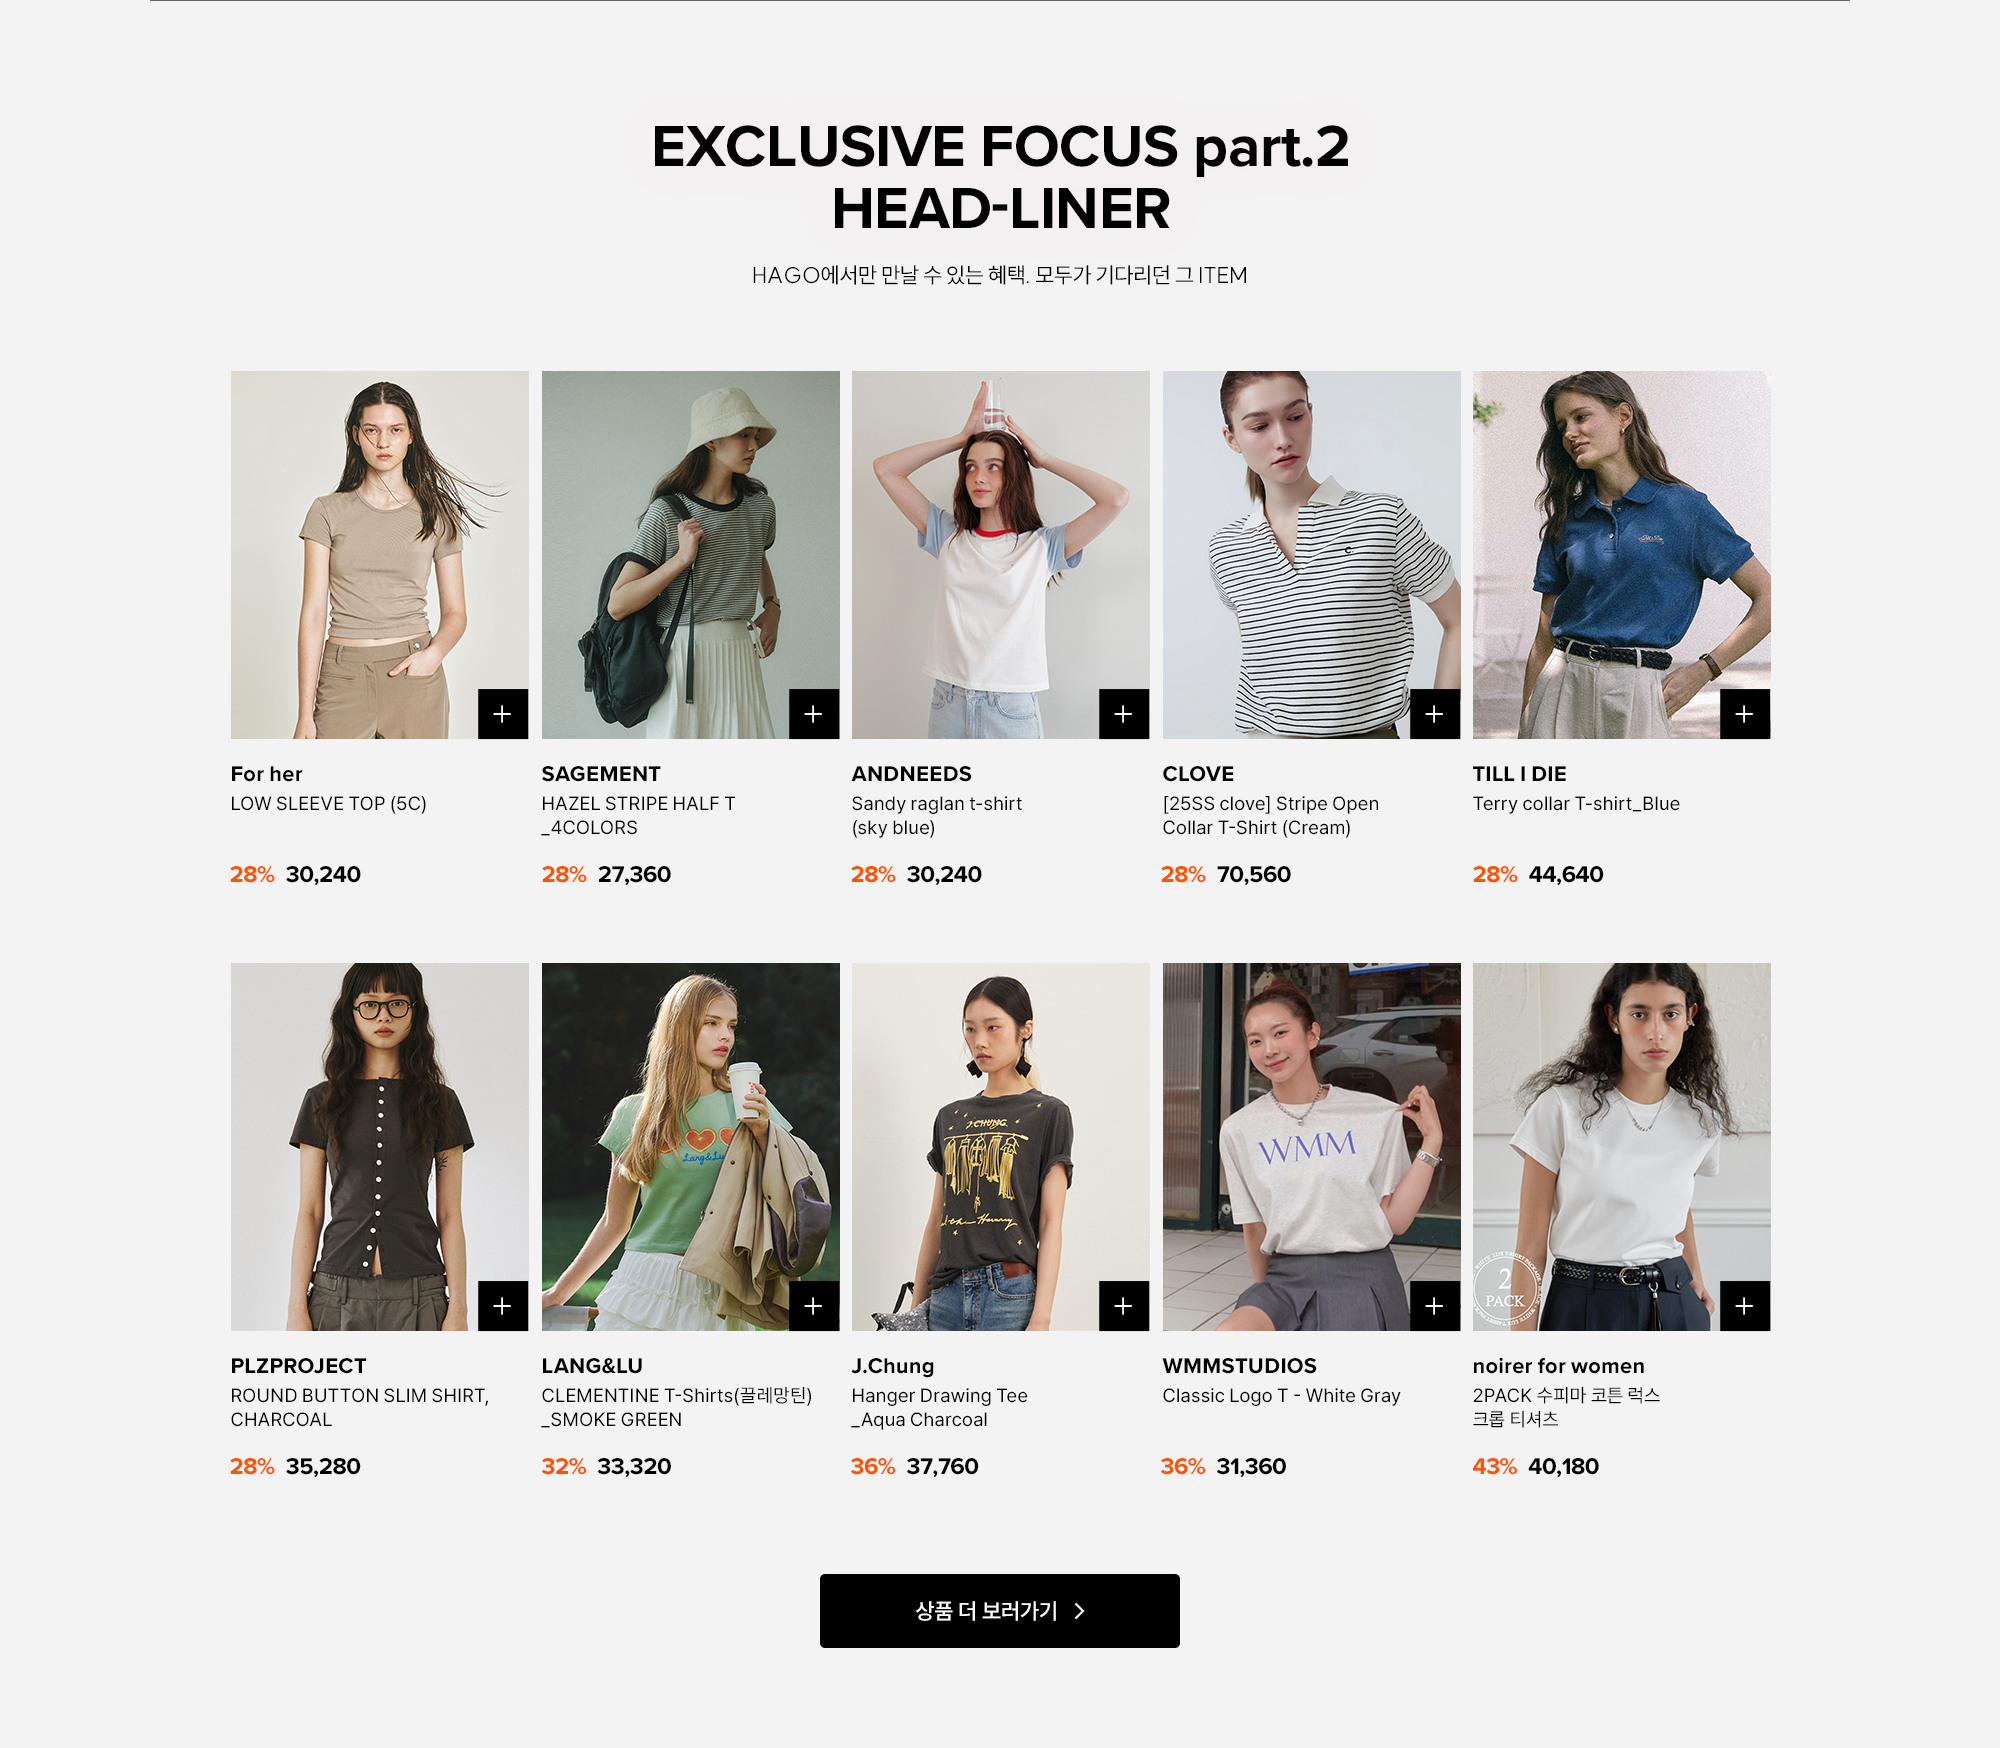Click plus icon on LANG&LU green t-shirt image

pos(814,1306)
